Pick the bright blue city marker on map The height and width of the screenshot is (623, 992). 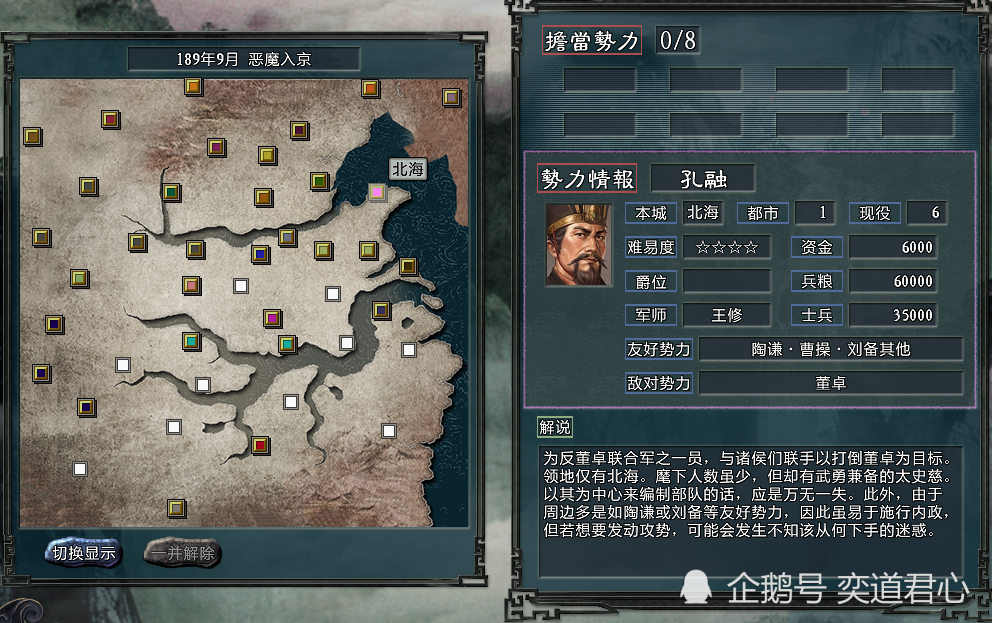click(260, 254)
